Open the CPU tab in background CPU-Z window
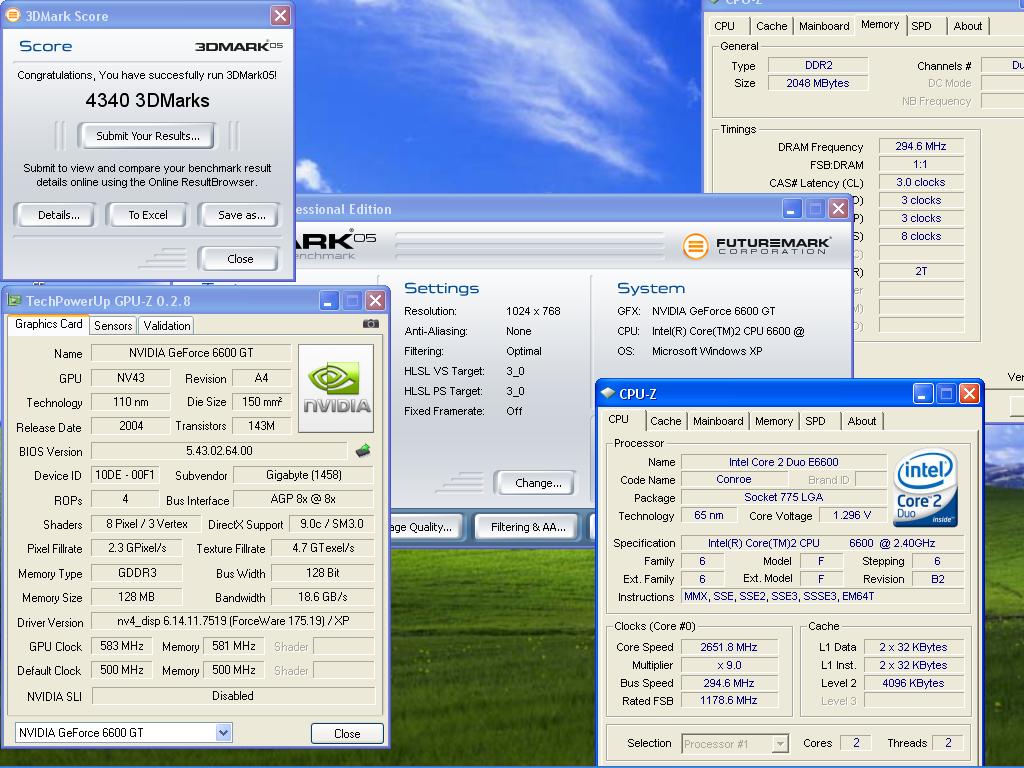 coord(724,26)
